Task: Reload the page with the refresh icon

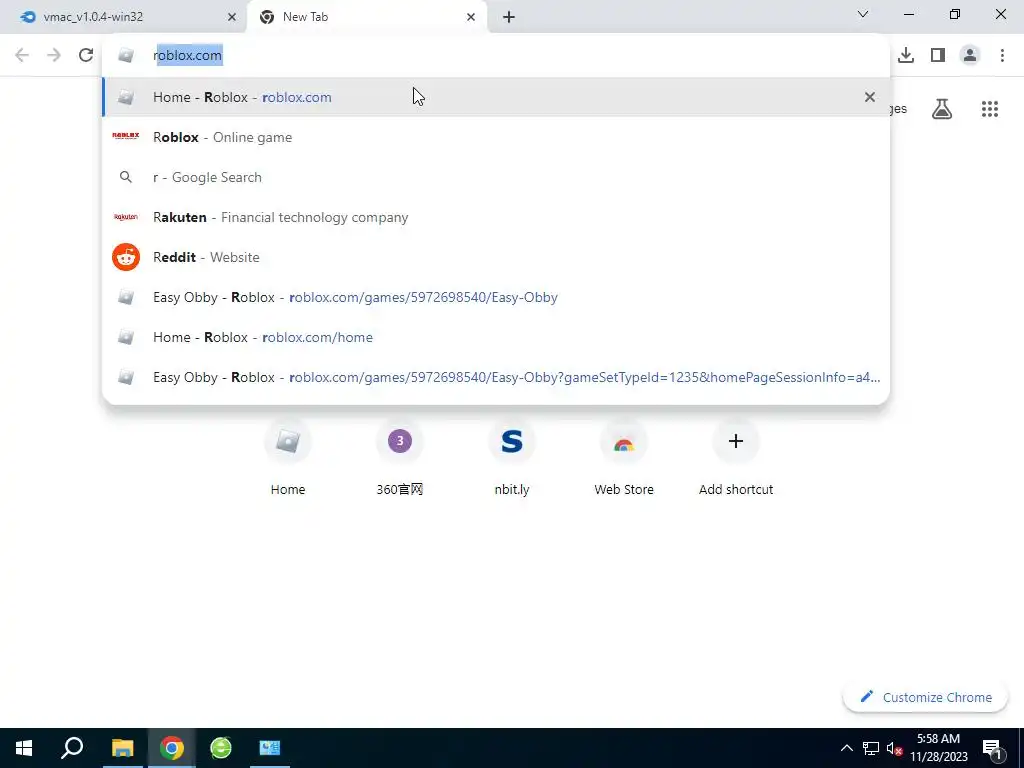Action: coord(86,55)
